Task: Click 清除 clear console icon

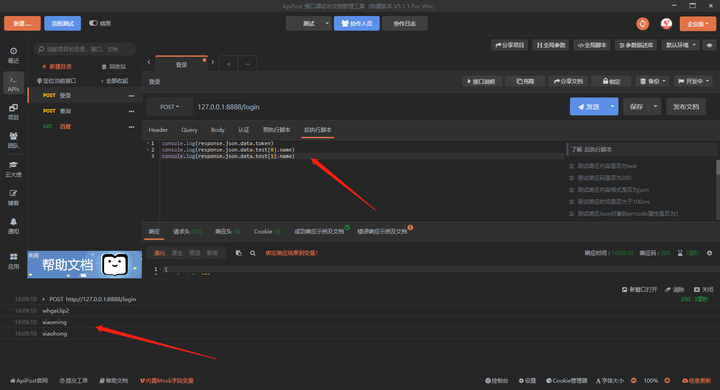Action: point(674,289)
